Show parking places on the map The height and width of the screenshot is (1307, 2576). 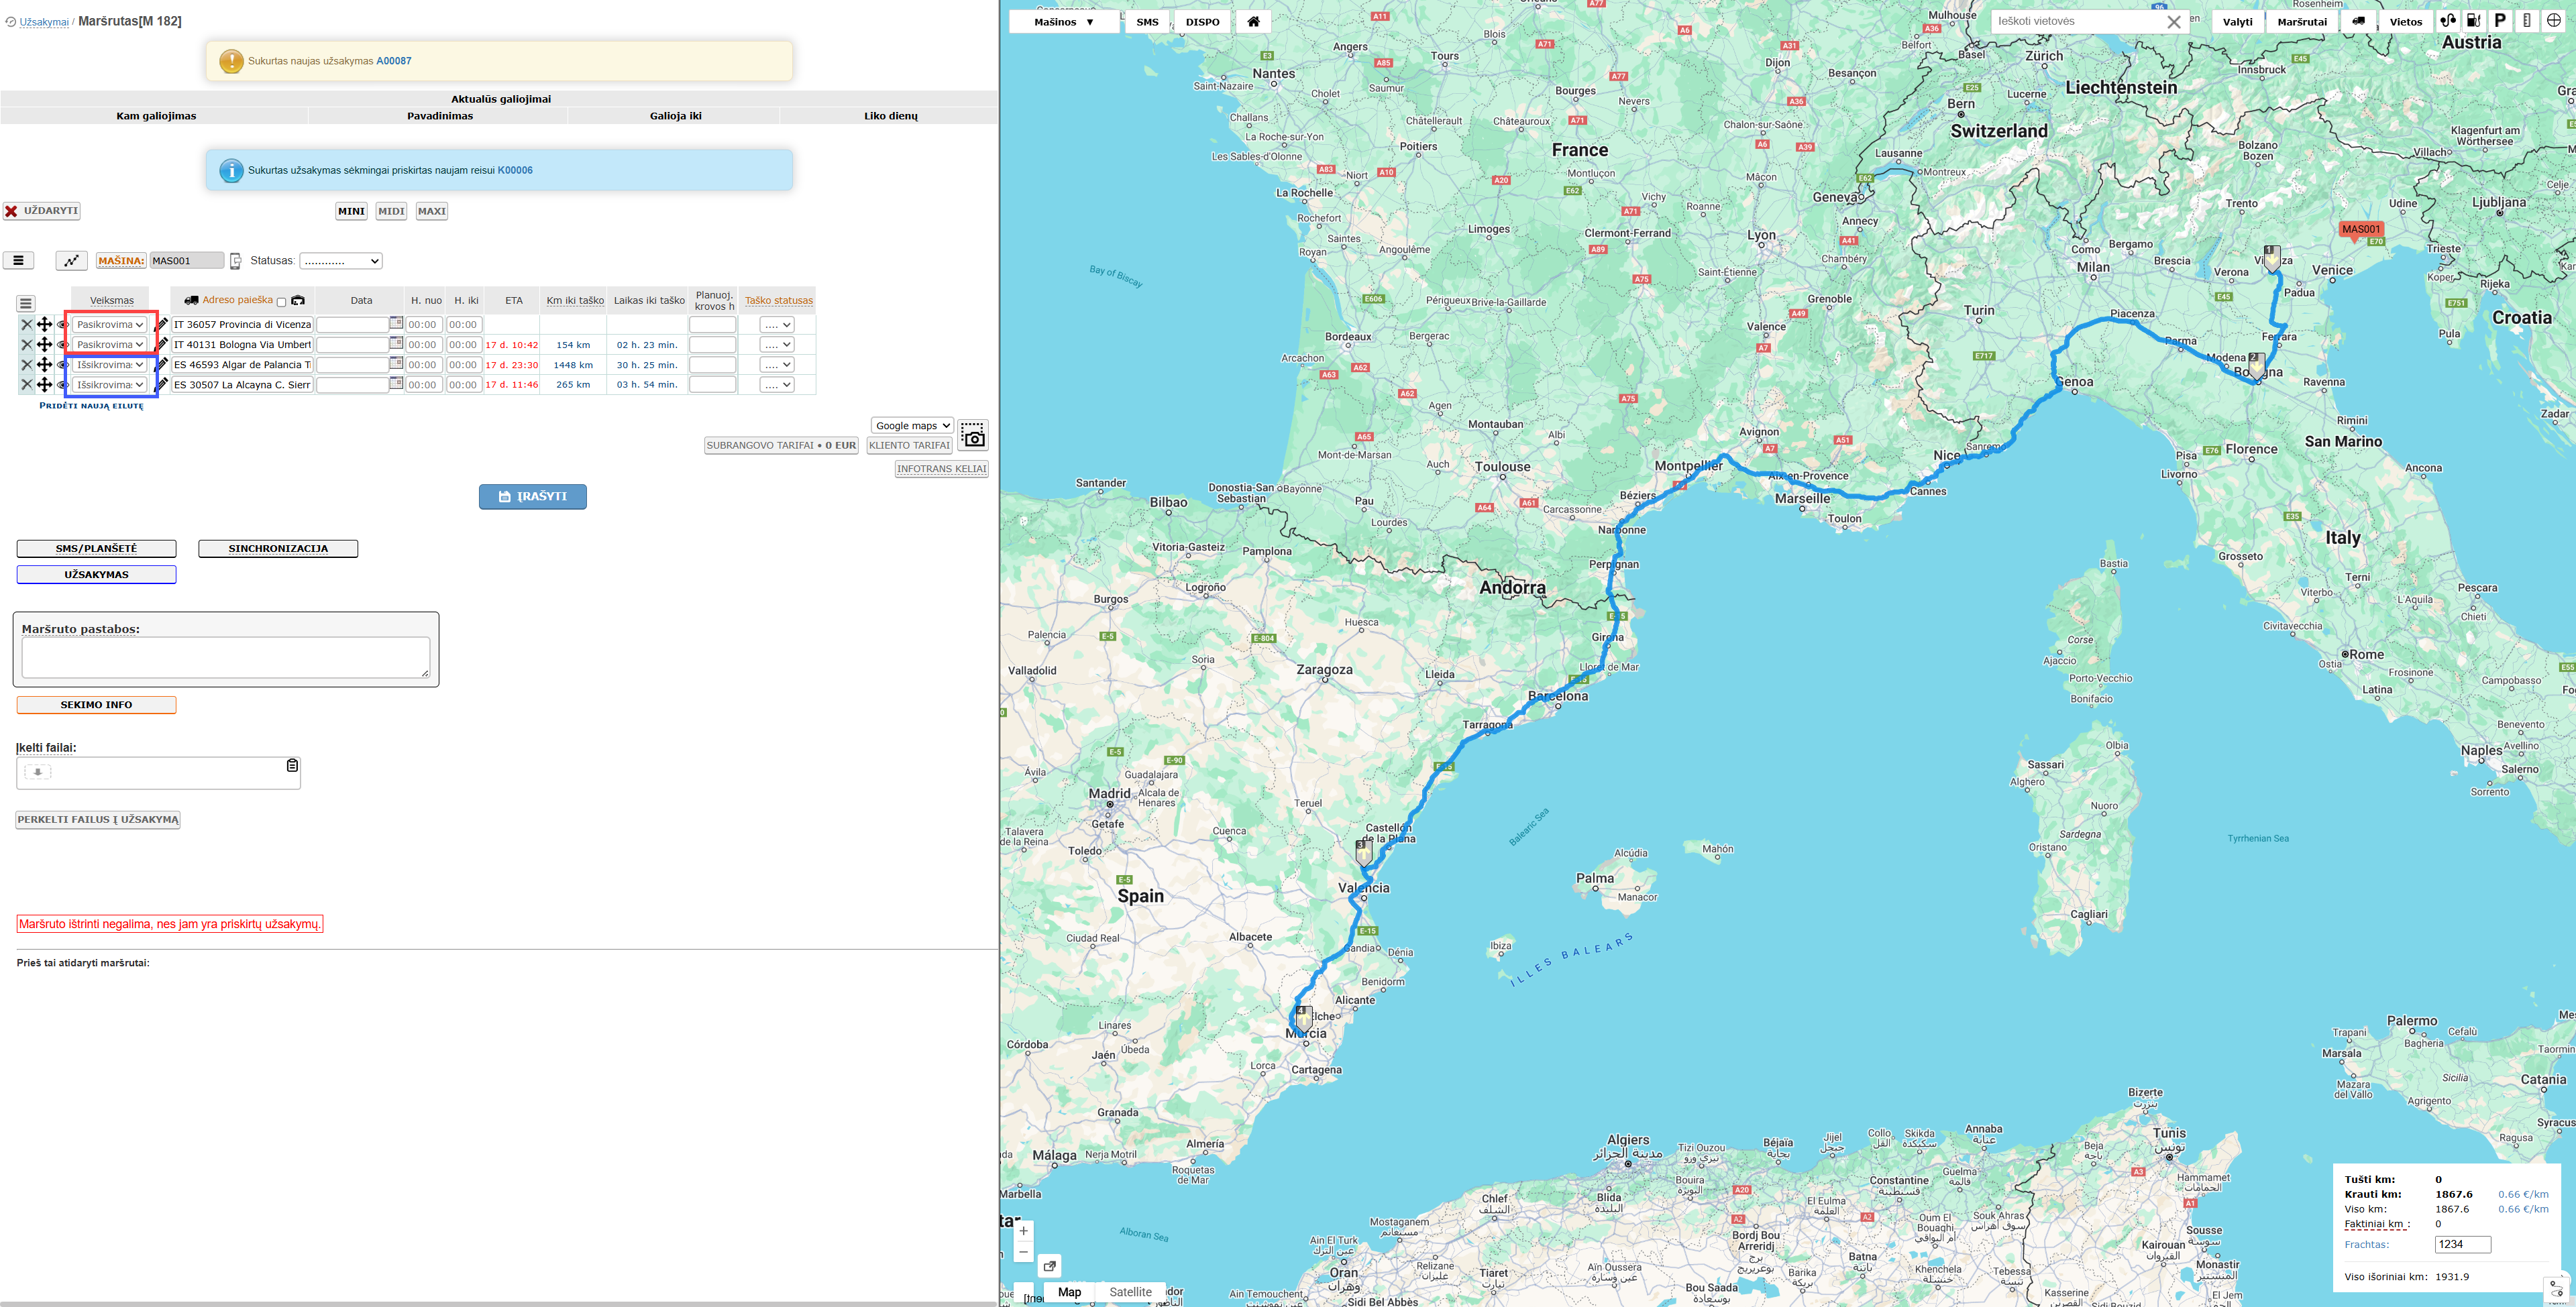2500,21
